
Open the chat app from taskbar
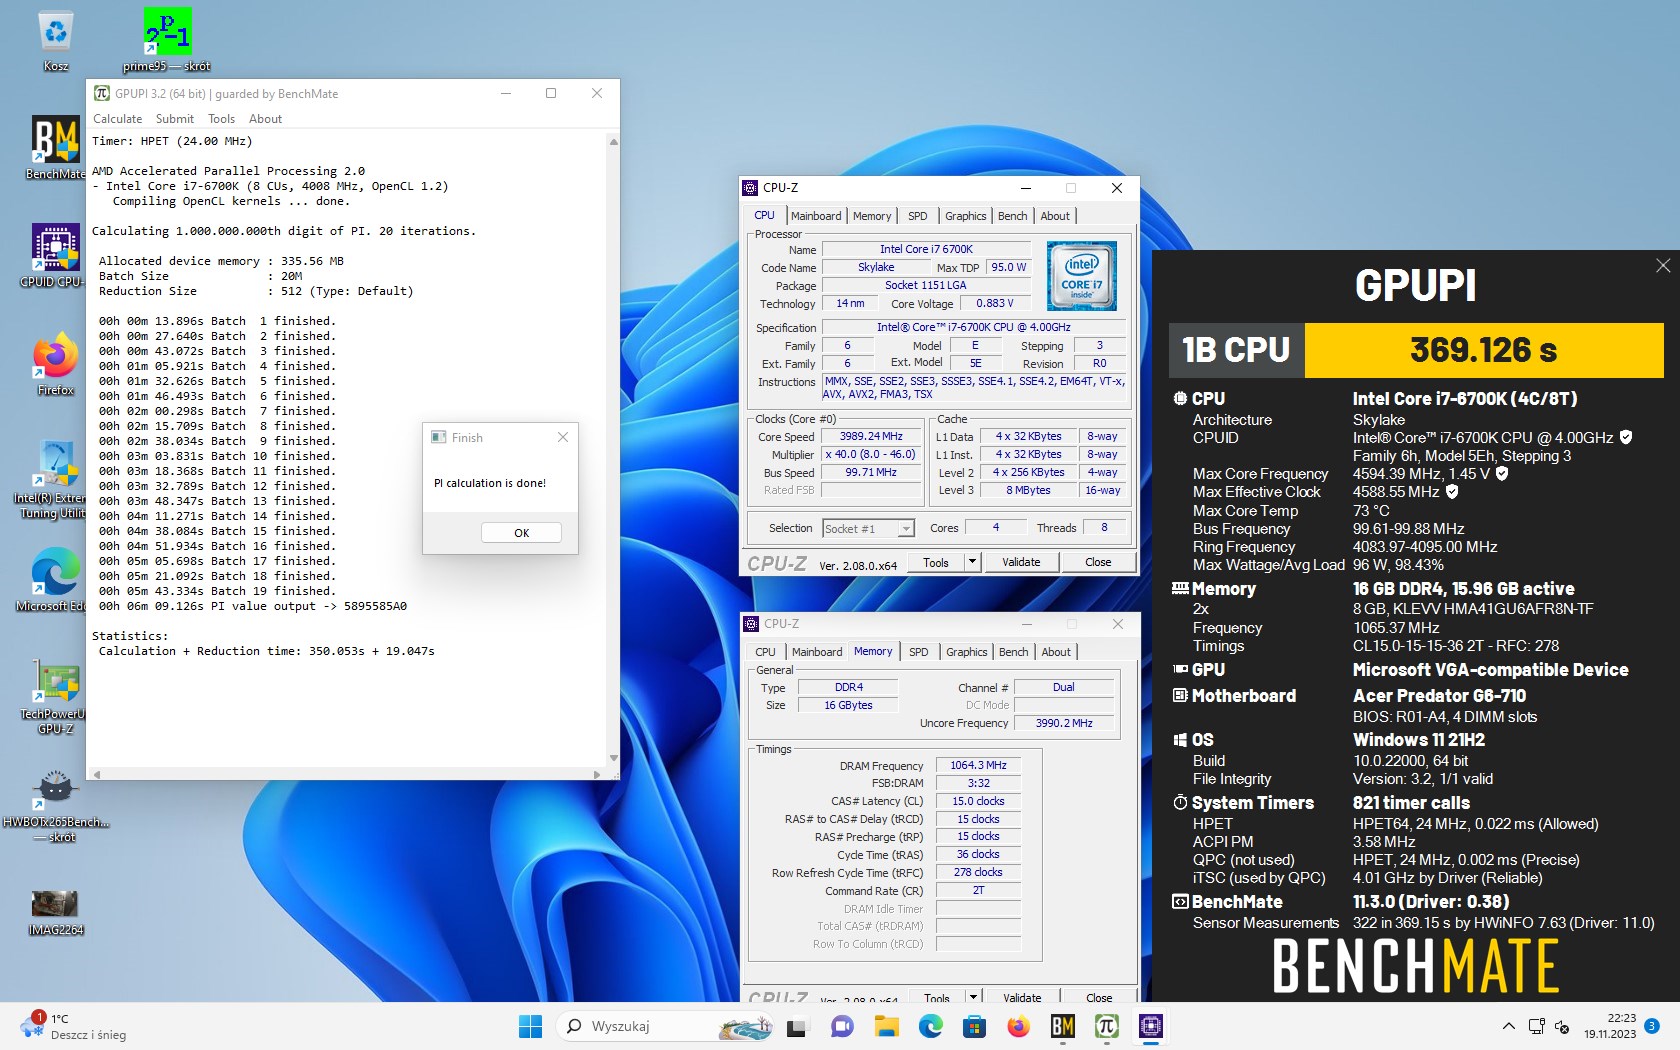(842, 1026)
